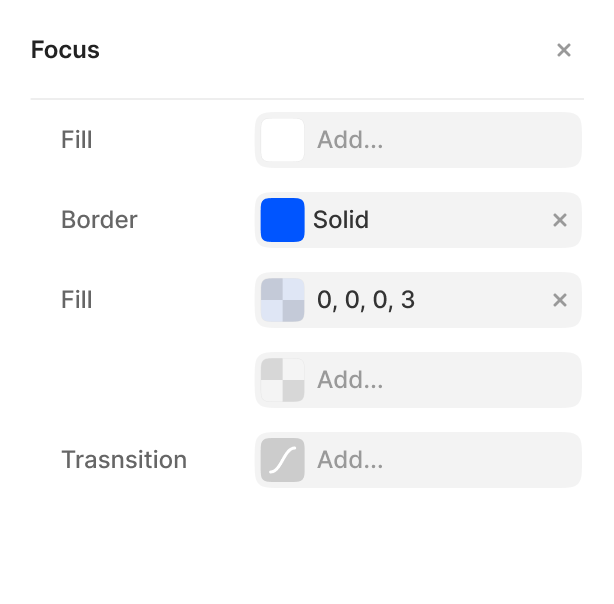The image size is (614, 604).
Task: Close the Focus panel
Action: point(564,50)
